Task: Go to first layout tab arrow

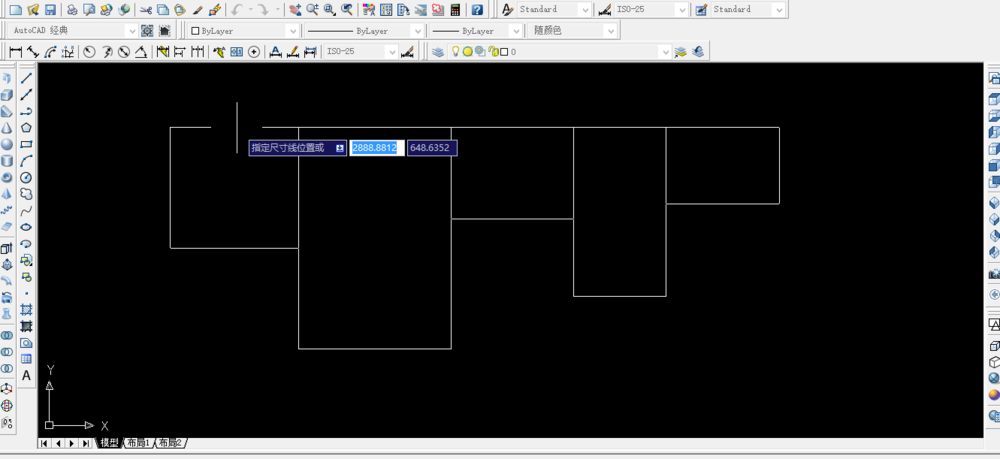Action: pos(45,443)
